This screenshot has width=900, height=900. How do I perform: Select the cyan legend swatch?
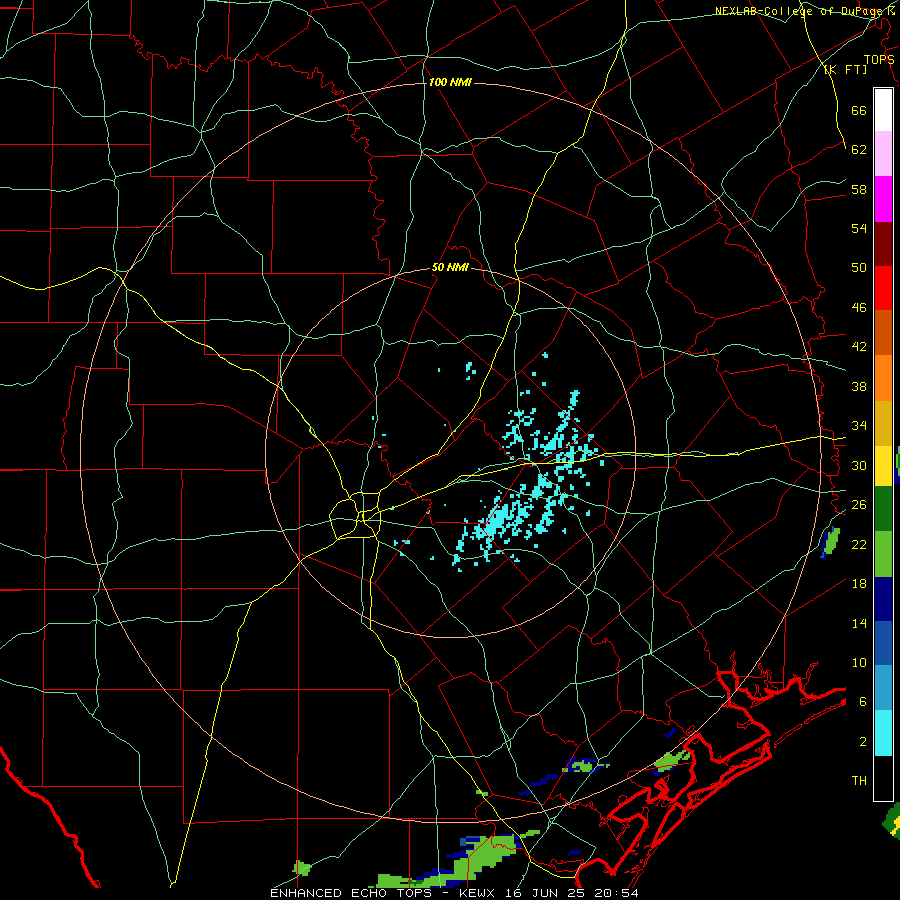tap(883, 733)
